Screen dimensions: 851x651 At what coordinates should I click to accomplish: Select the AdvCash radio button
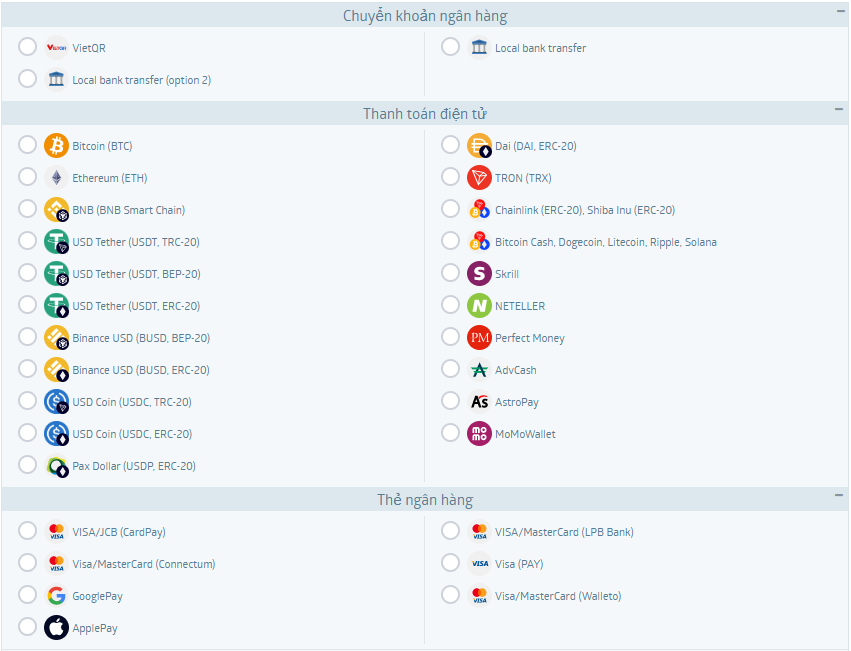point(450,369)
